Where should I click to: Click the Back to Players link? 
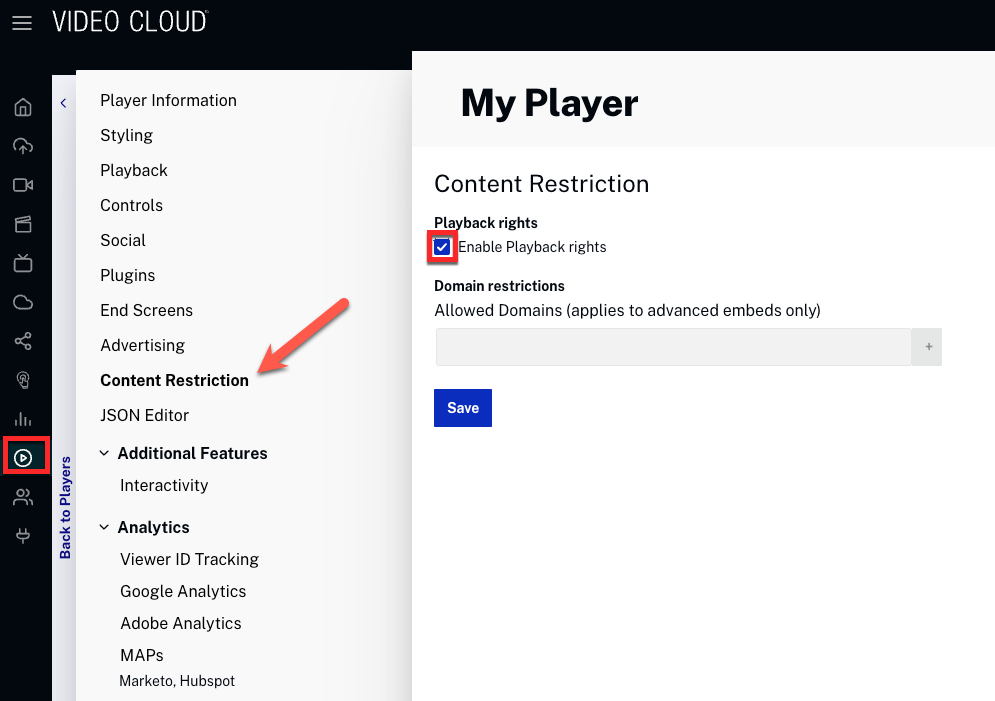(65, 507)
